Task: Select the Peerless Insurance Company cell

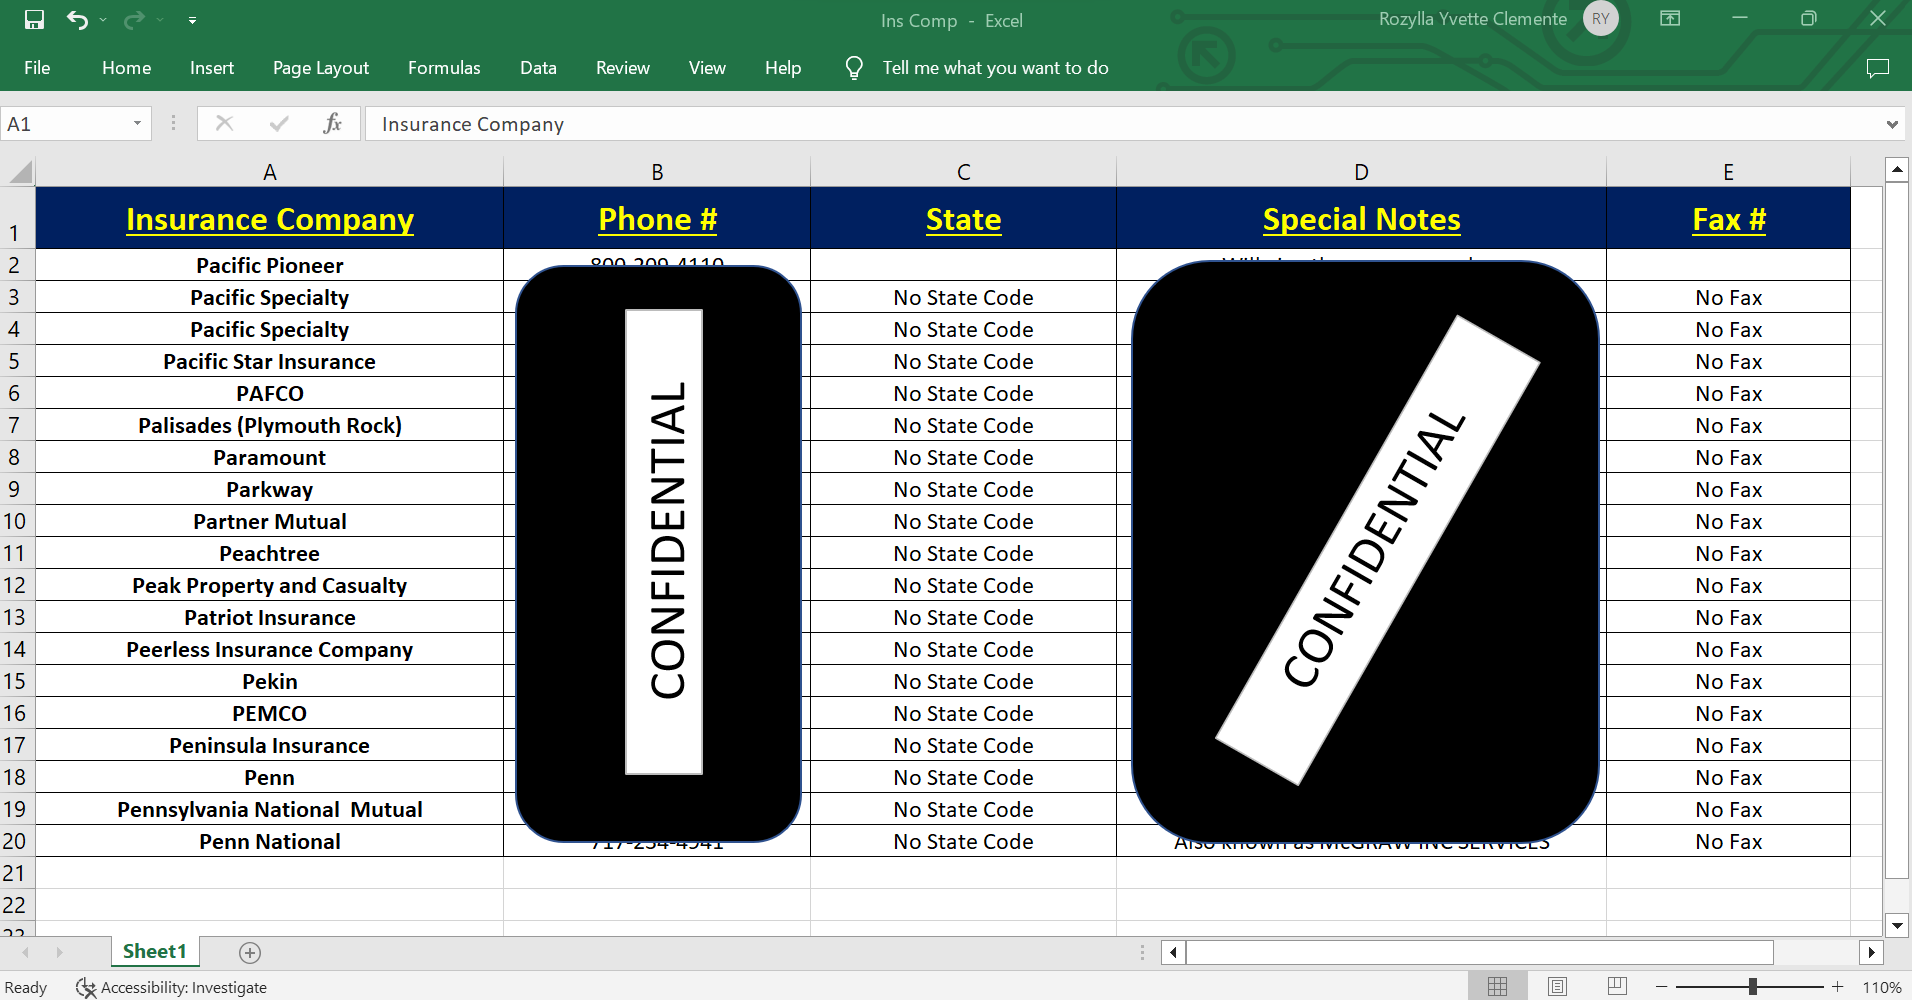Action: pyautogui.click(x=270, y=649)
